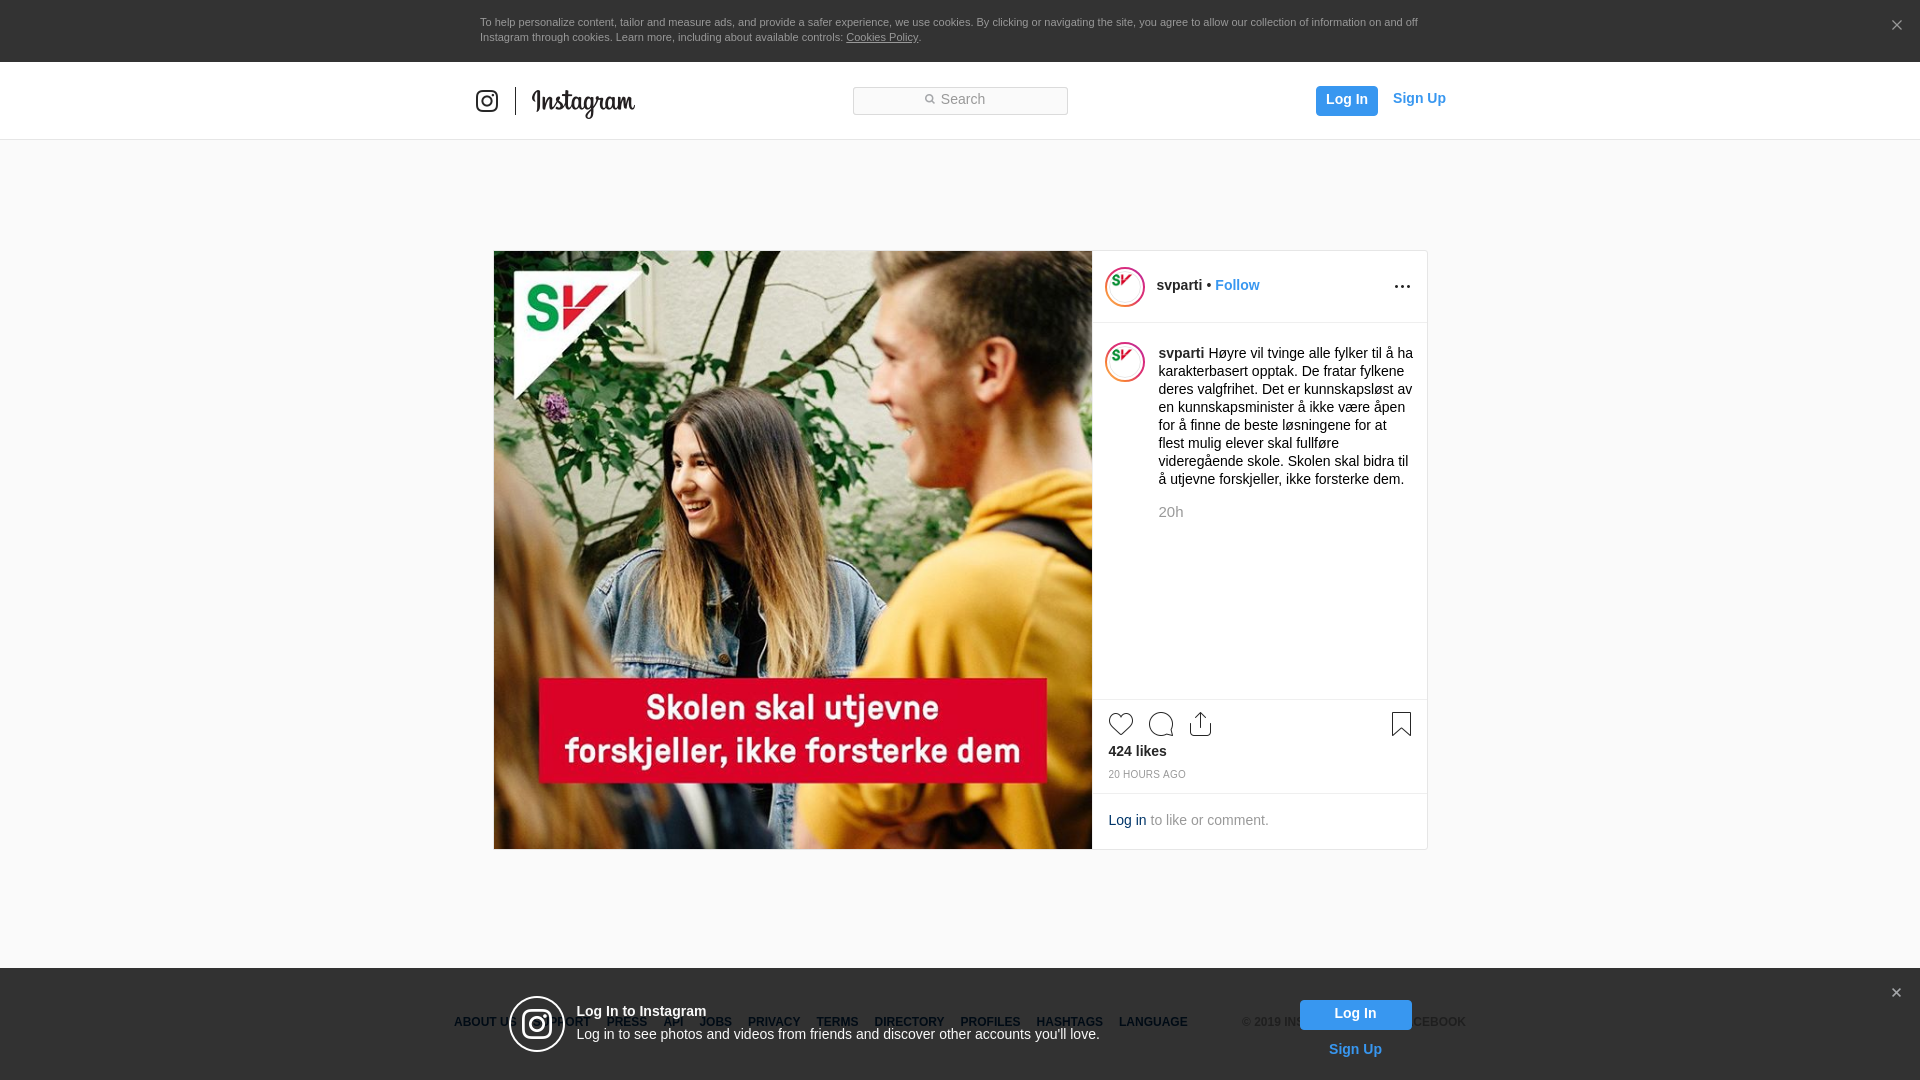Image resolution: width=1920 pixels, height=1080 pixels.
Task: Open svparti profile avatar in post header
Action: (1125, 287)
